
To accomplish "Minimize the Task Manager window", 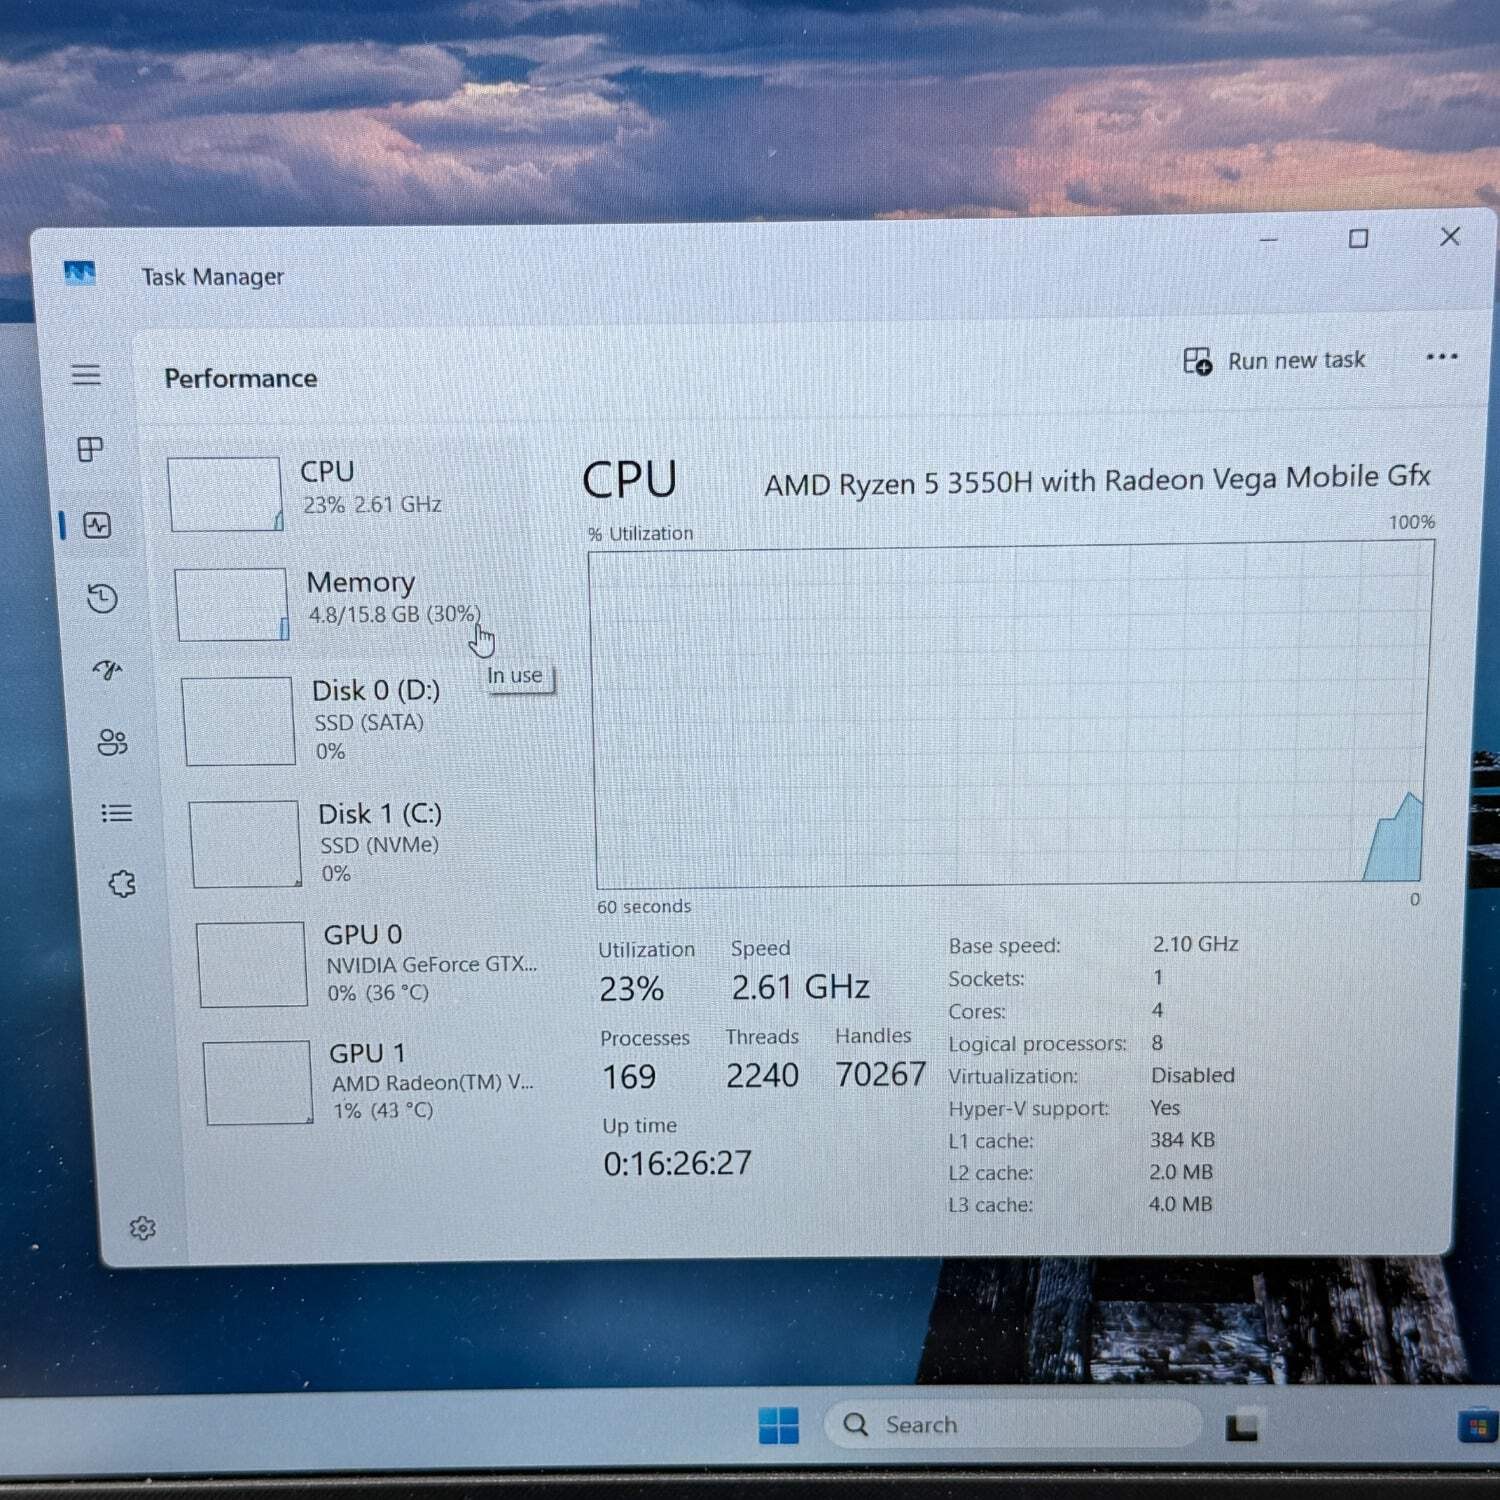I will click(x=1269, y=240).
